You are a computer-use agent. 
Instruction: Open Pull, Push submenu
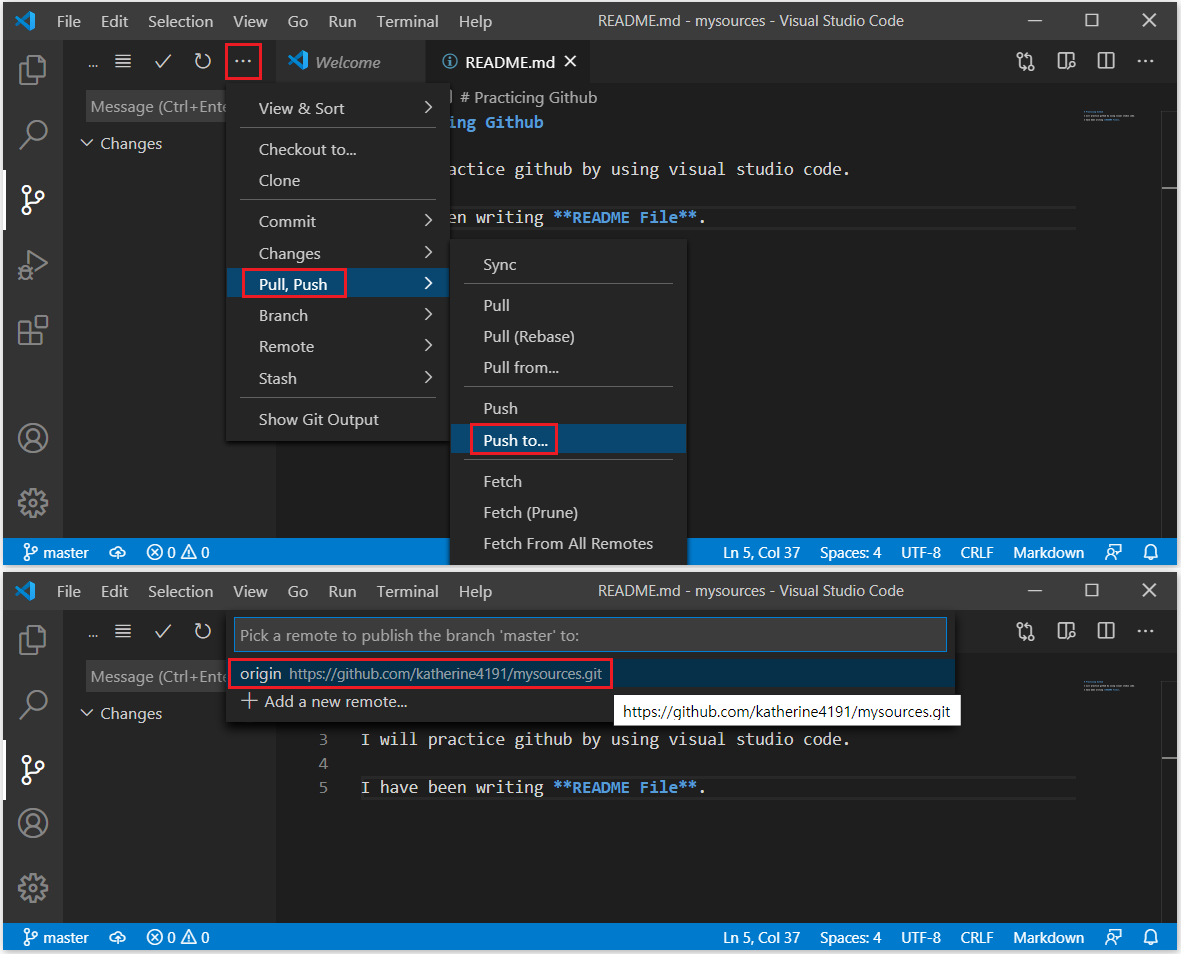(337, 284)
